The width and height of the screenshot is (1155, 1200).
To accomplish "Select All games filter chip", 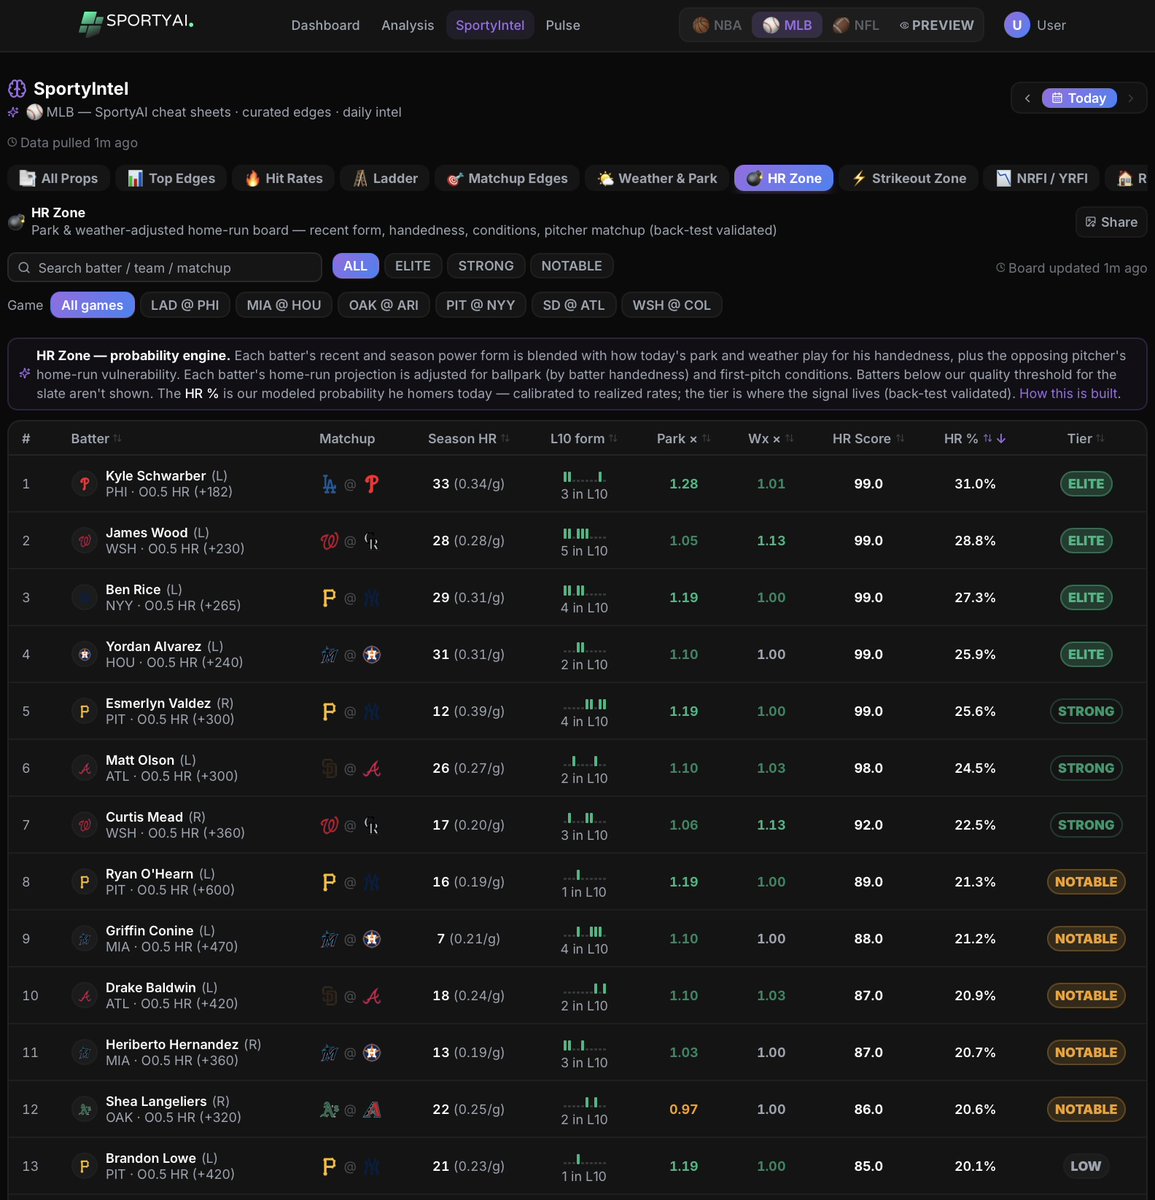I will click(x=92, y=305).
